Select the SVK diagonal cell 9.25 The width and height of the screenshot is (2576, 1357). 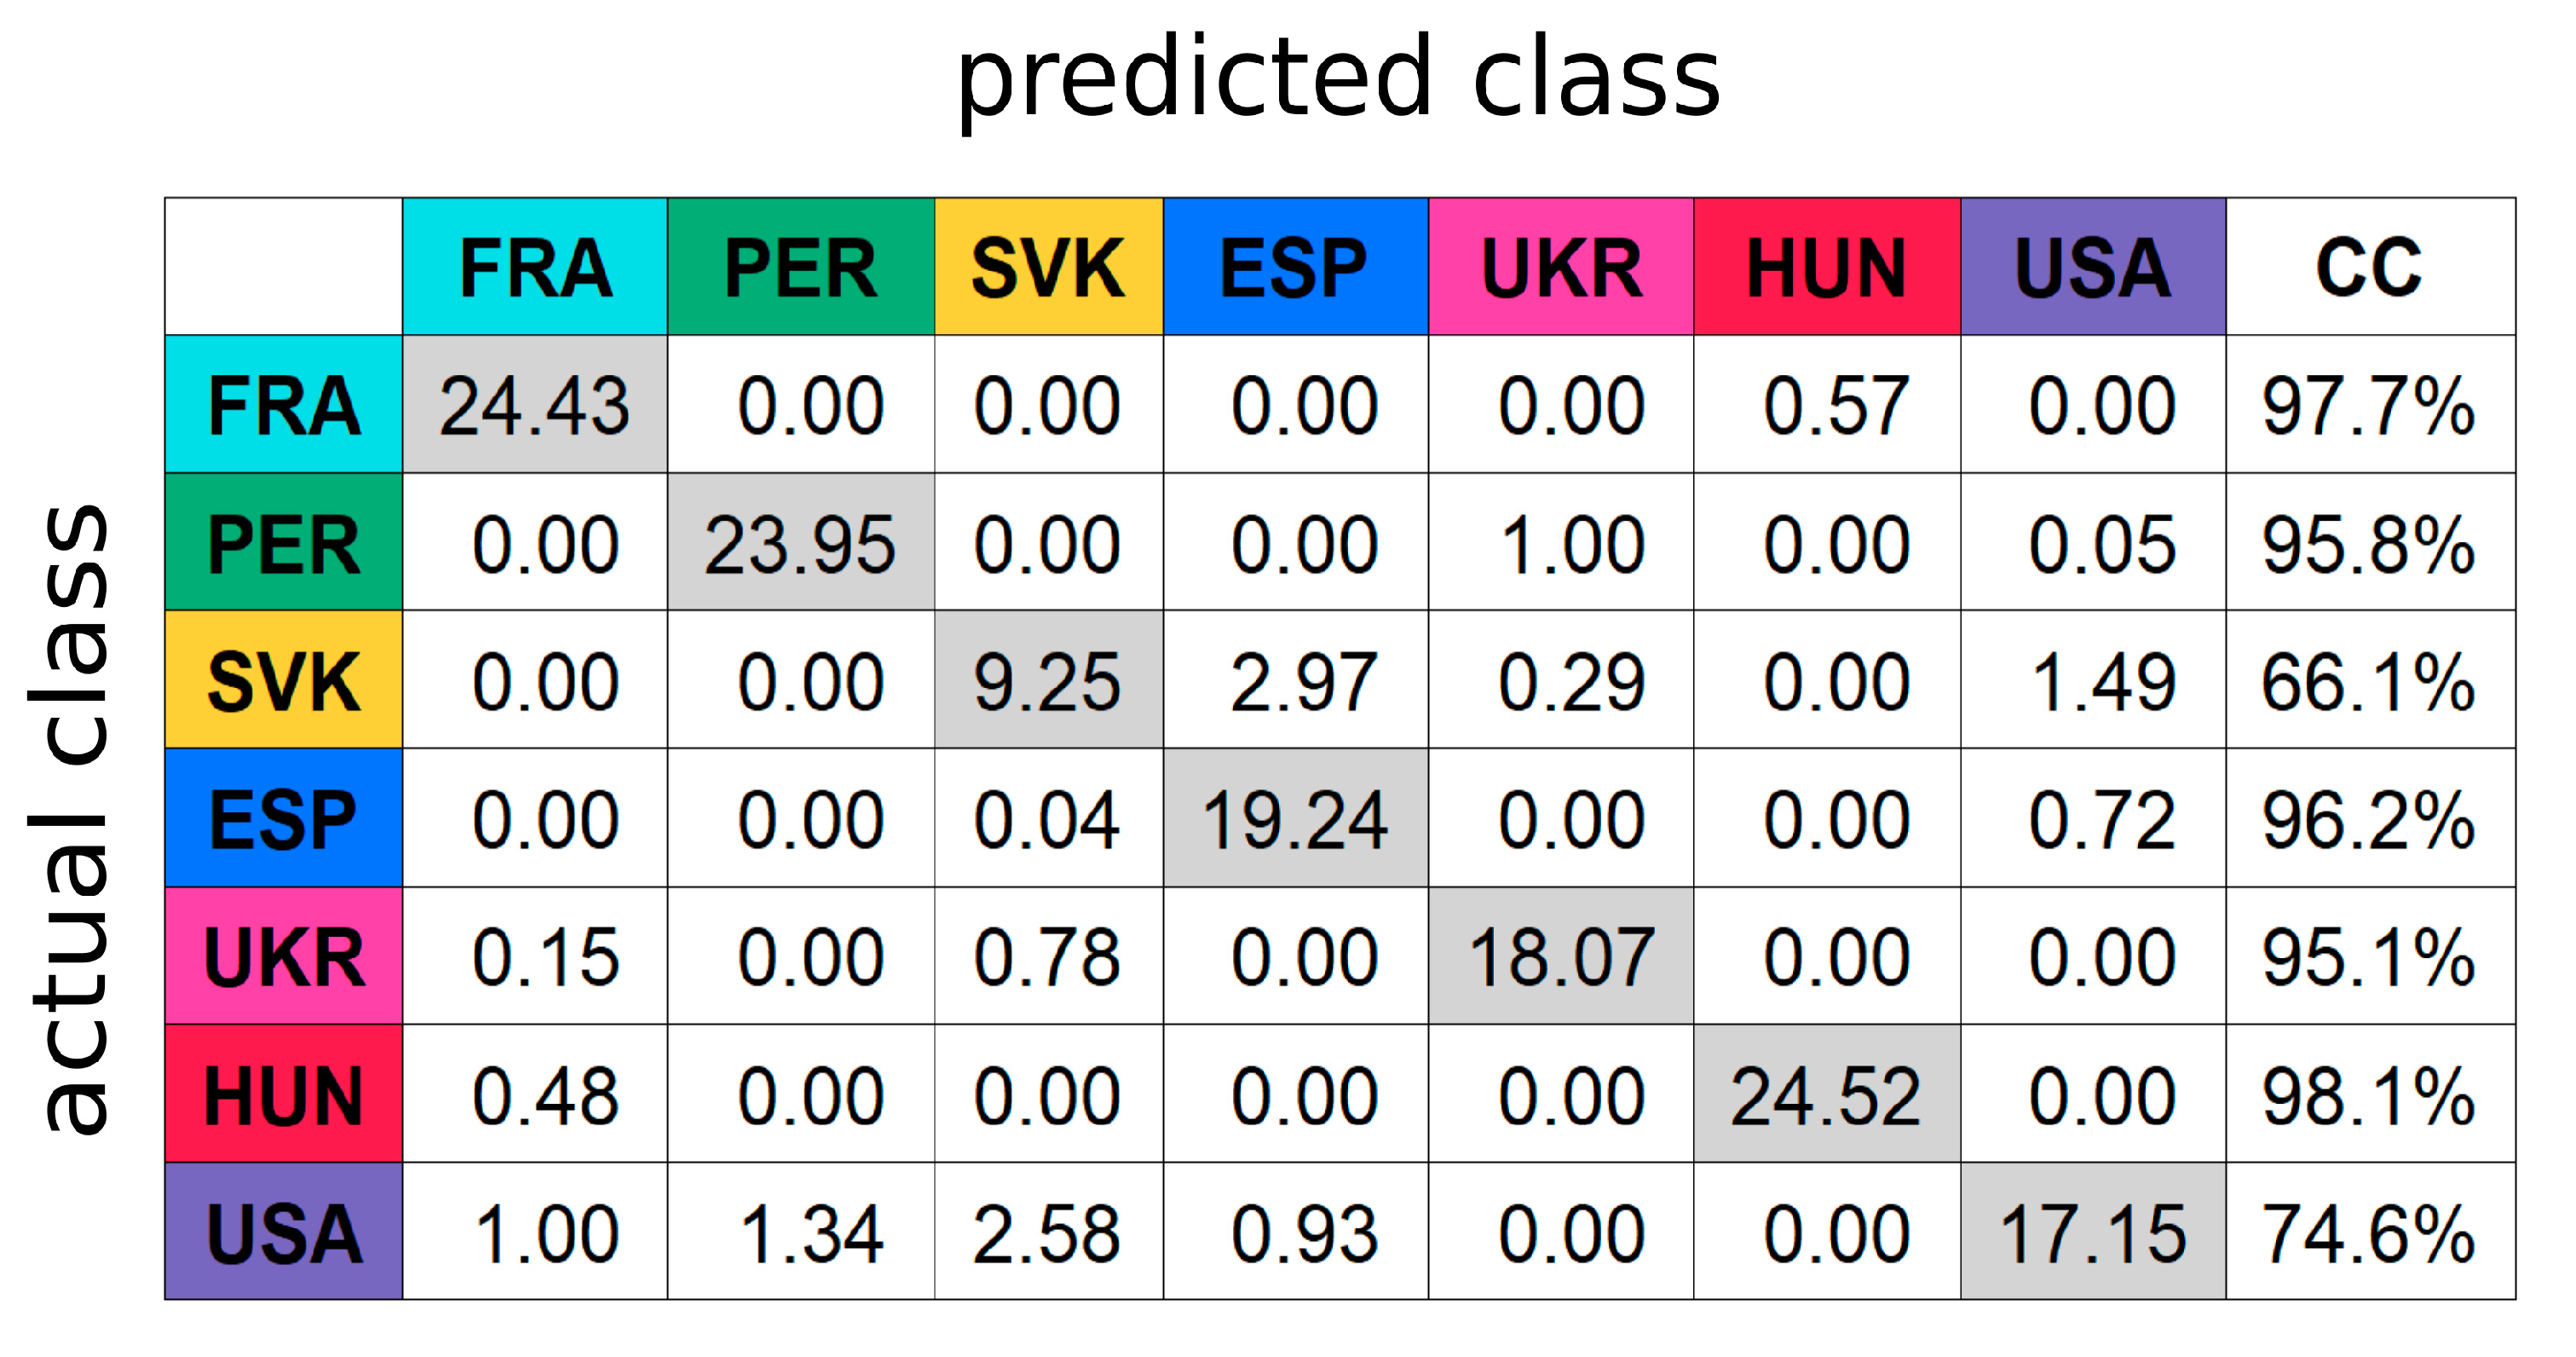(x=1048, y=681)
